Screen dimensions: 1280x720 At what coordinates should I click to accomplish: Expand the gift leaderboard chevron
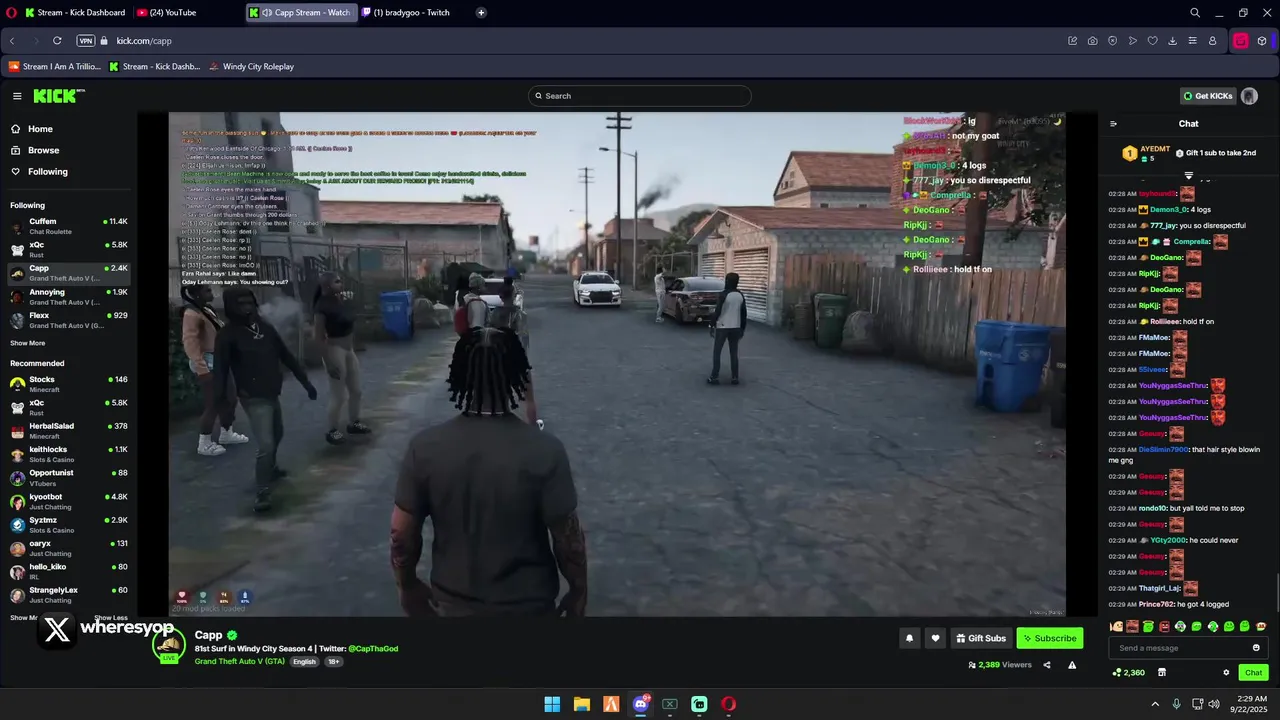click(x=1189, y=176)
